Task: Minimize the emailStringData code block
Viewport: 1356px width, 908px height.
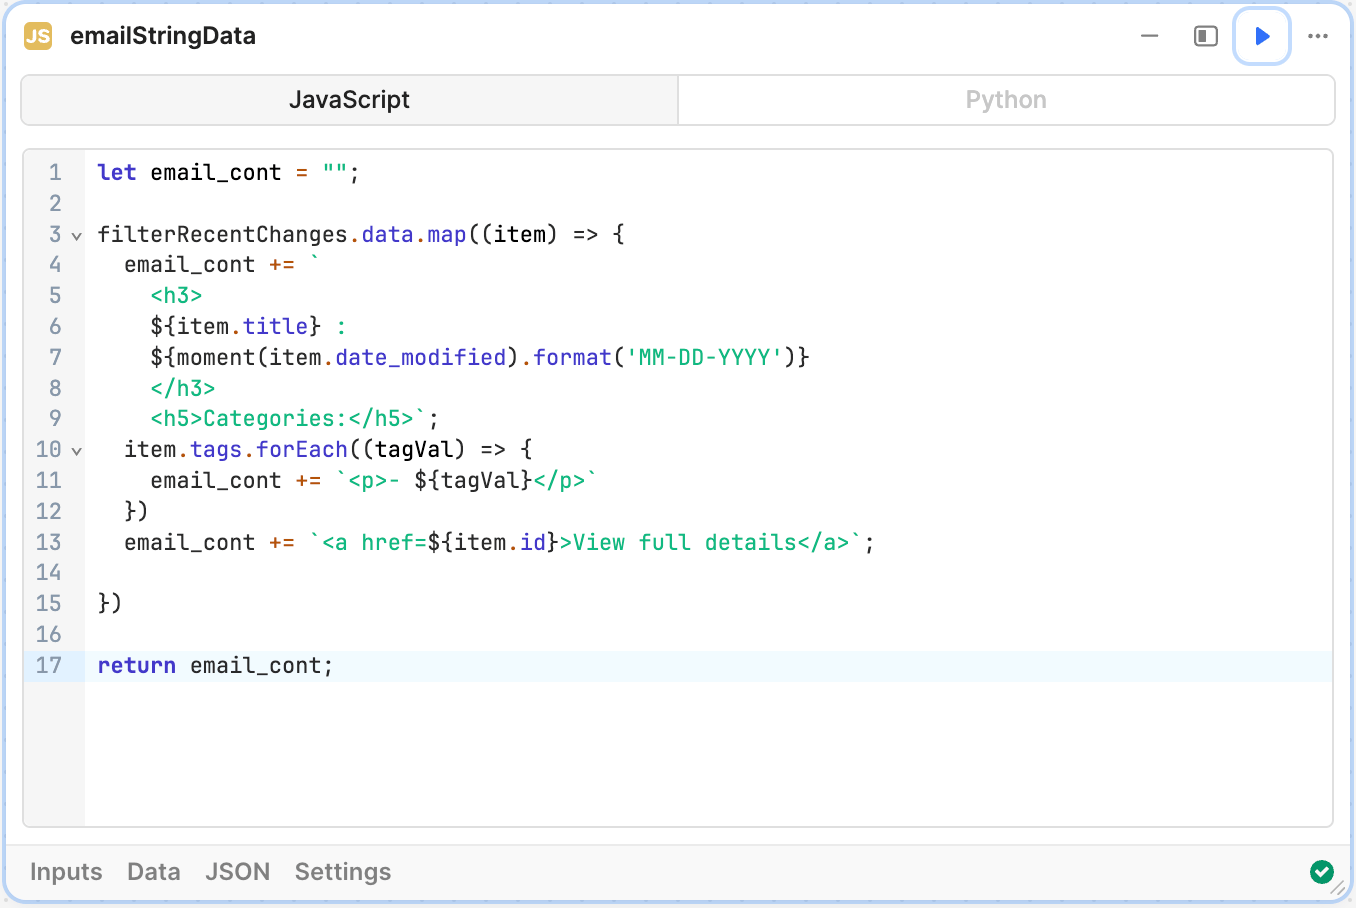Action: click(x=1150, y=36)
